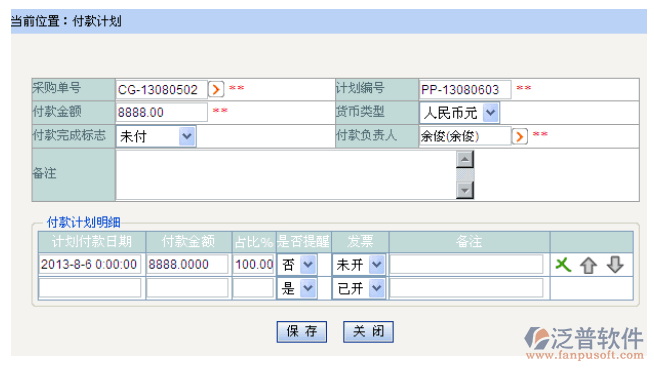The image size is (654, 371).
Task: Click the 计划付款日期 field 2013-8-6
Action: 90,264
